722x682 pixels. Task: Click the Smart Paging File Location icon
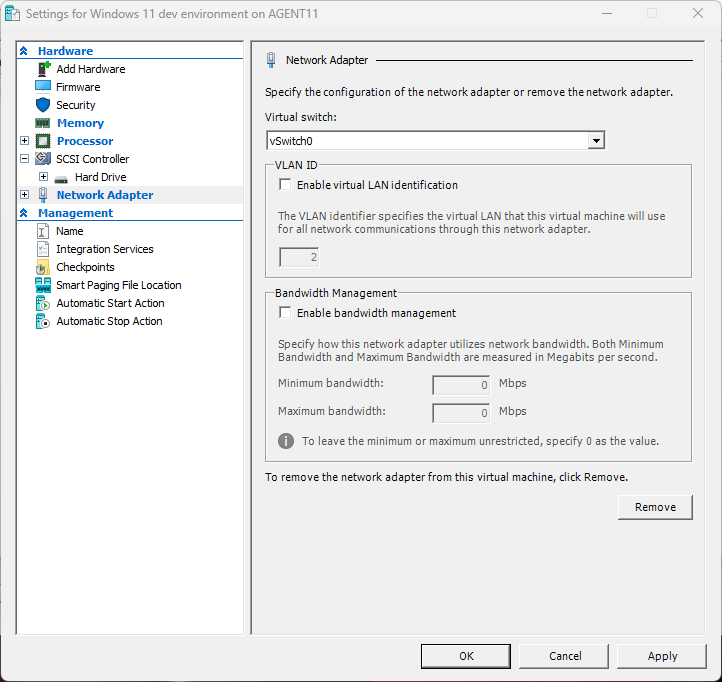[43, 285]
